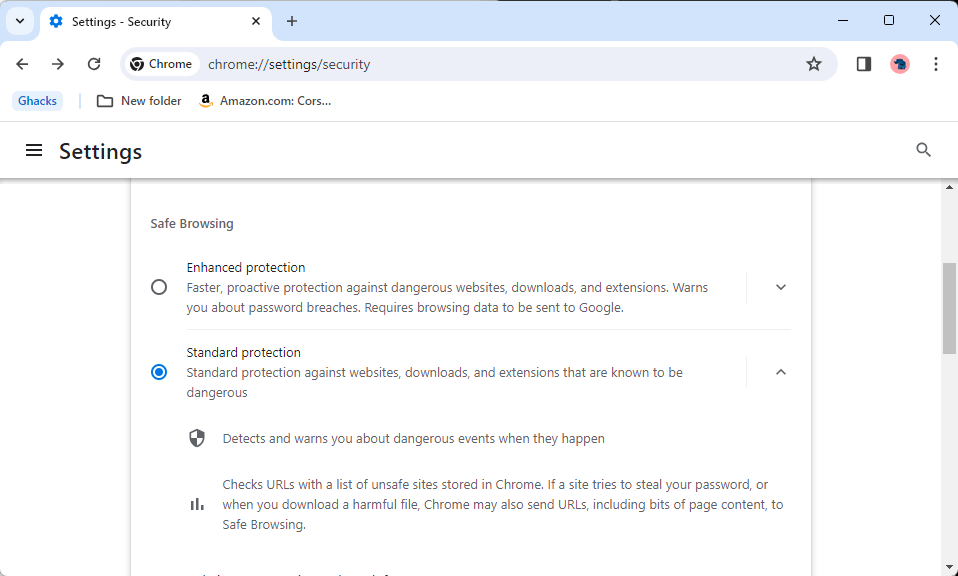Open the Amazon.com bookmark

265,101
